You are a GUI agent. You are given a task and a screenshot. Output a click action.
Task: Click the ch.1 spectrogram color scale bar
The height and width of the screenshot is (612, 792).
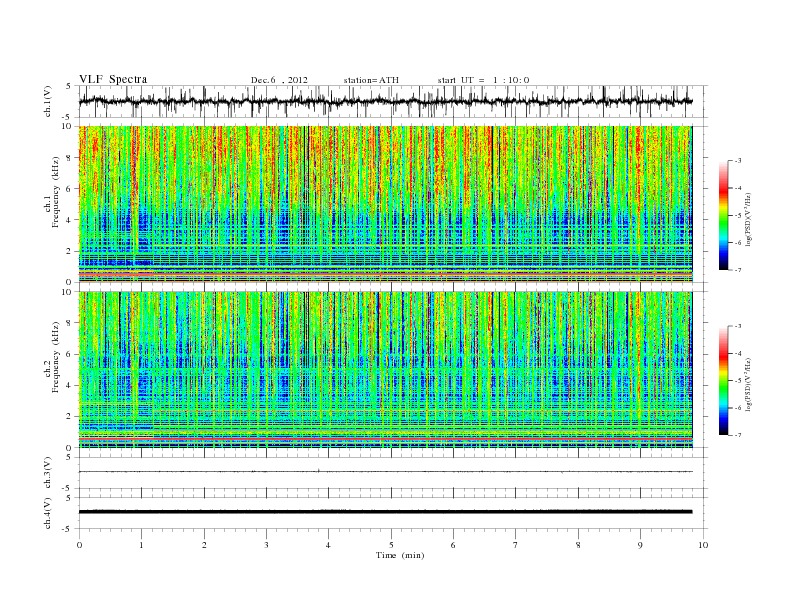click(x=724, y=216)
